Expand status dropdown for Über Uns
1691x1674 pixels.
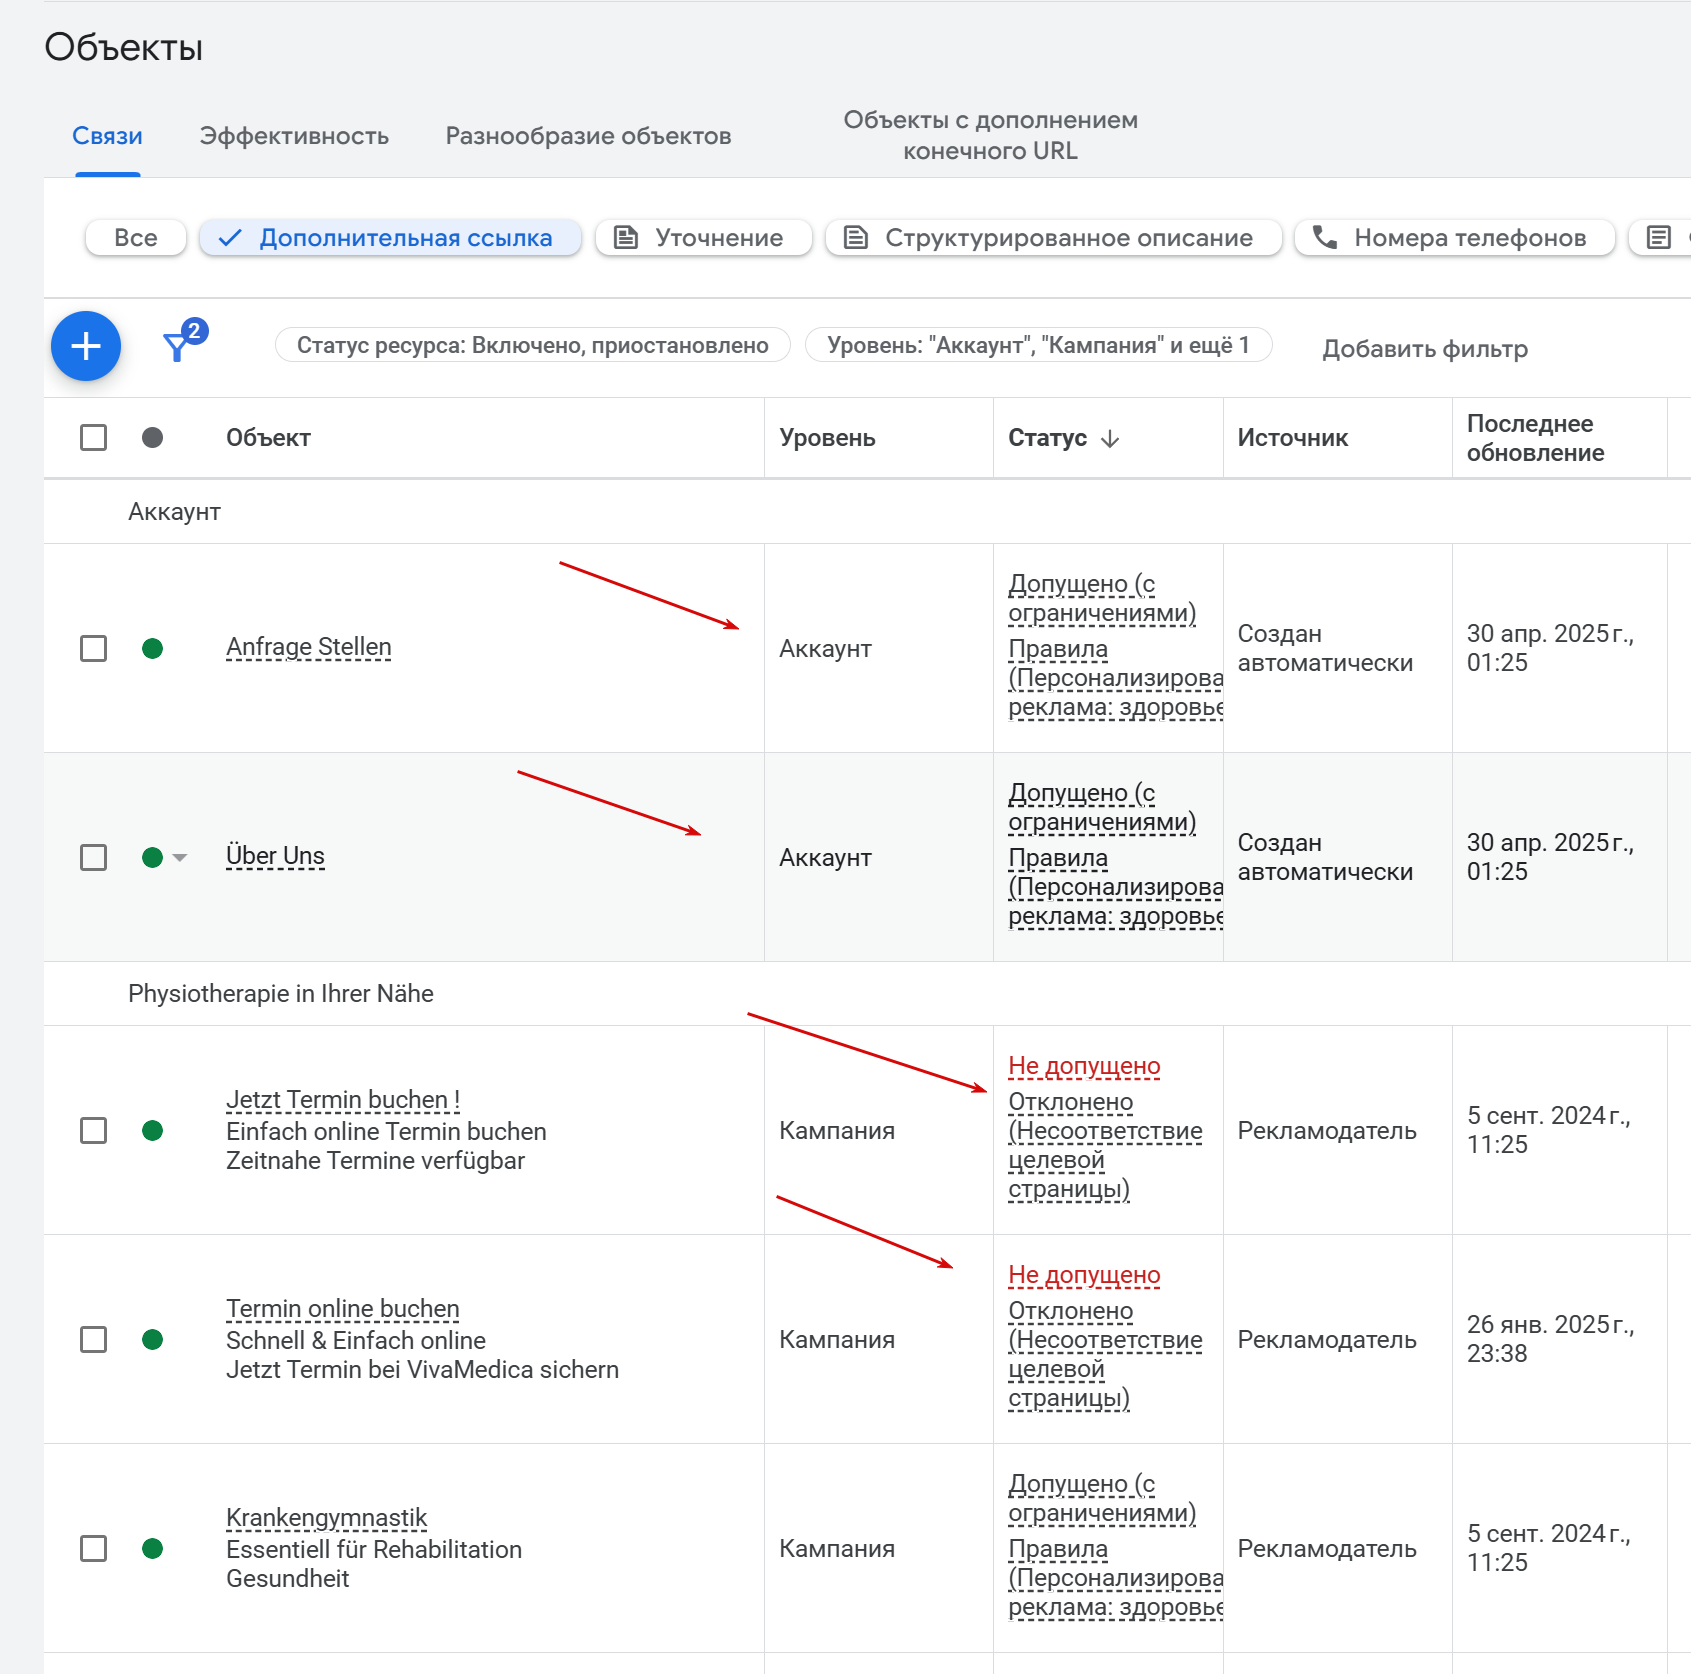click(x=180, y=858)
